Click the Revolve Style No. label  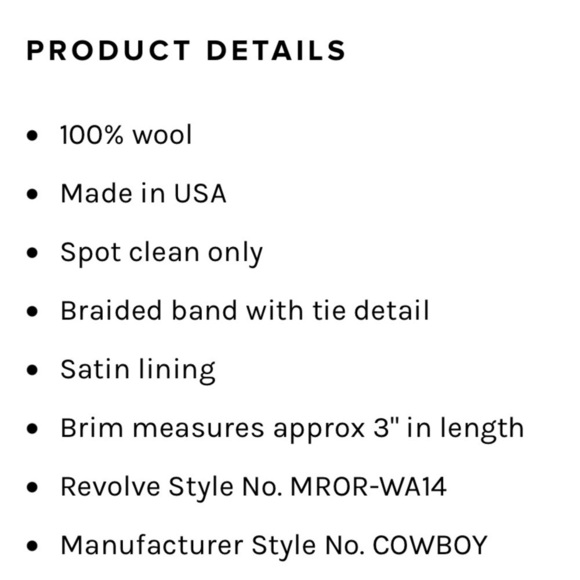point(171,487)
